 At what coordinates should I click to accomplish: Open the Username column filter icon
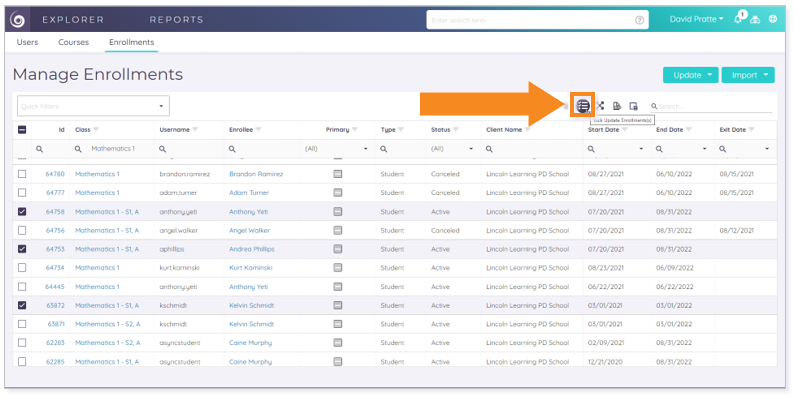[195, 130]
